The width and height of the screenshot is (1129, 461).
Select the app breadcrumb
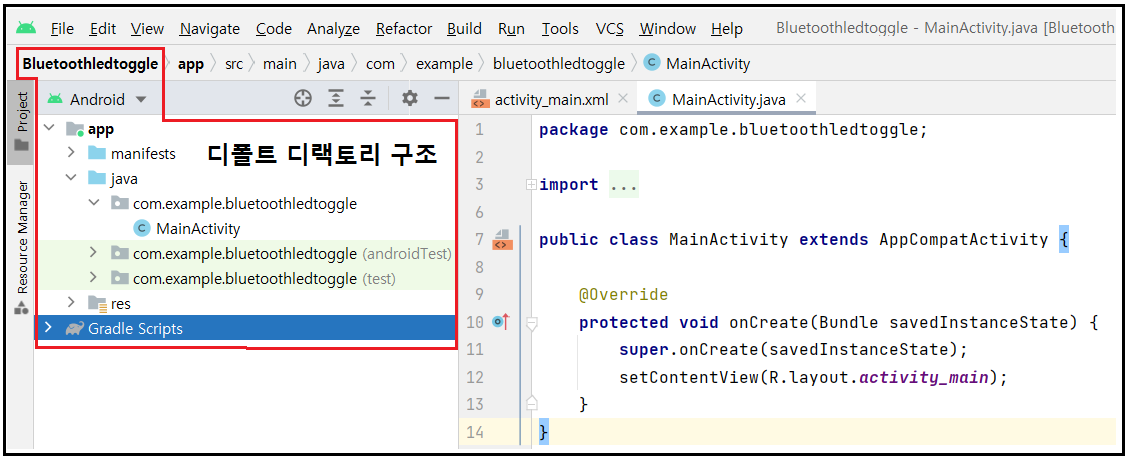191,63
